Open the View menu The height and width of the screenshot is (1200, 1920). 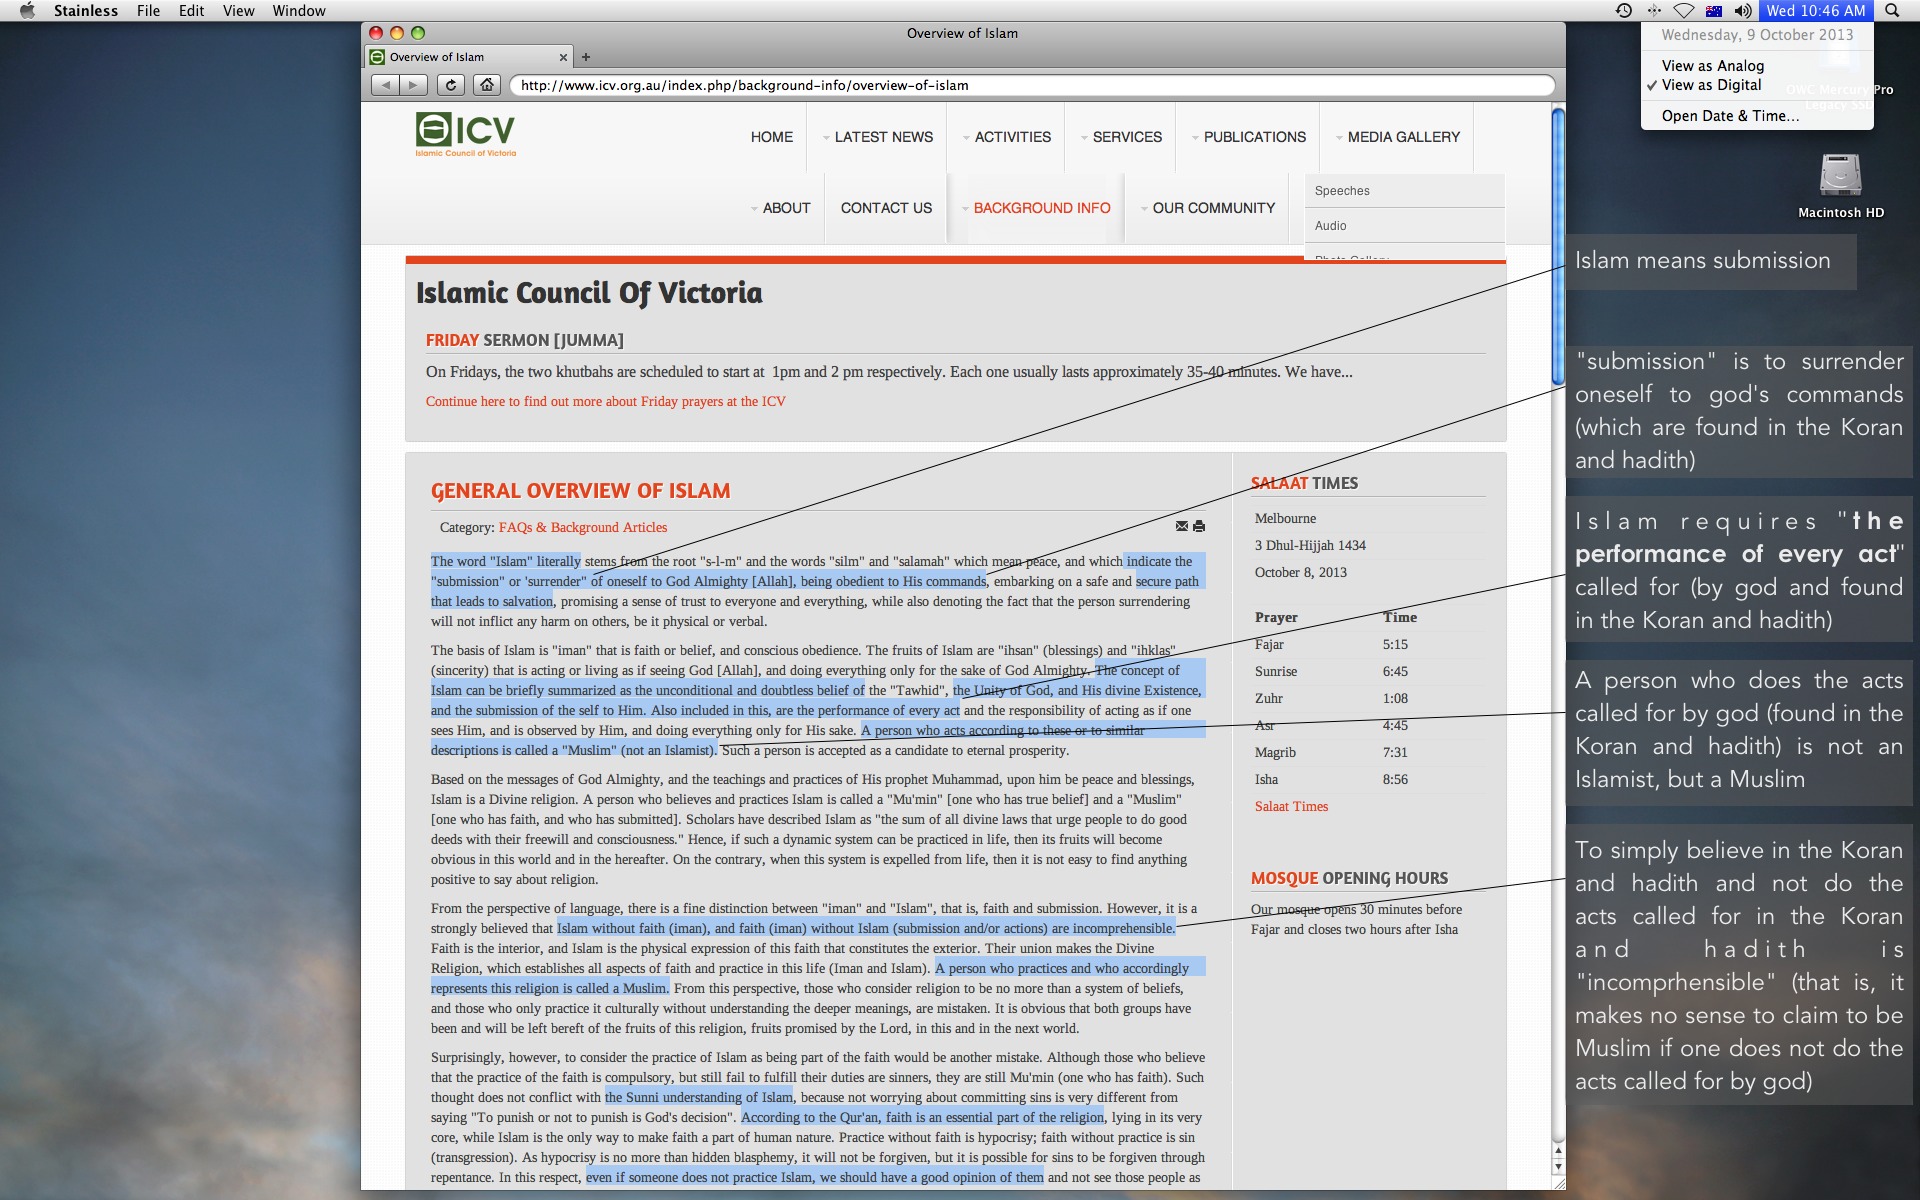[x=238, y=10]
